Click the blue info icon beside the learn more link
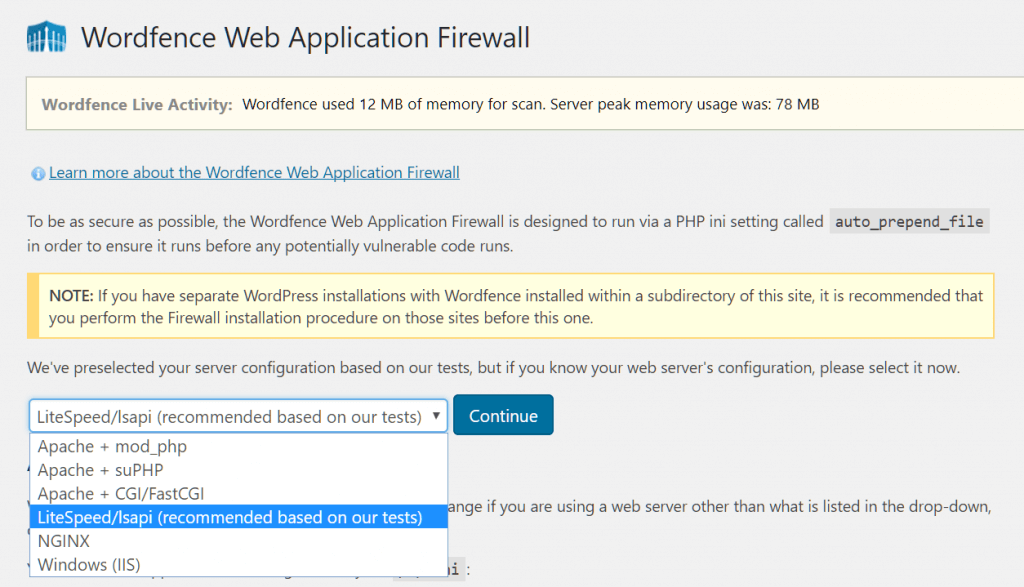1024x587 pixels. [x=39, y=172]
